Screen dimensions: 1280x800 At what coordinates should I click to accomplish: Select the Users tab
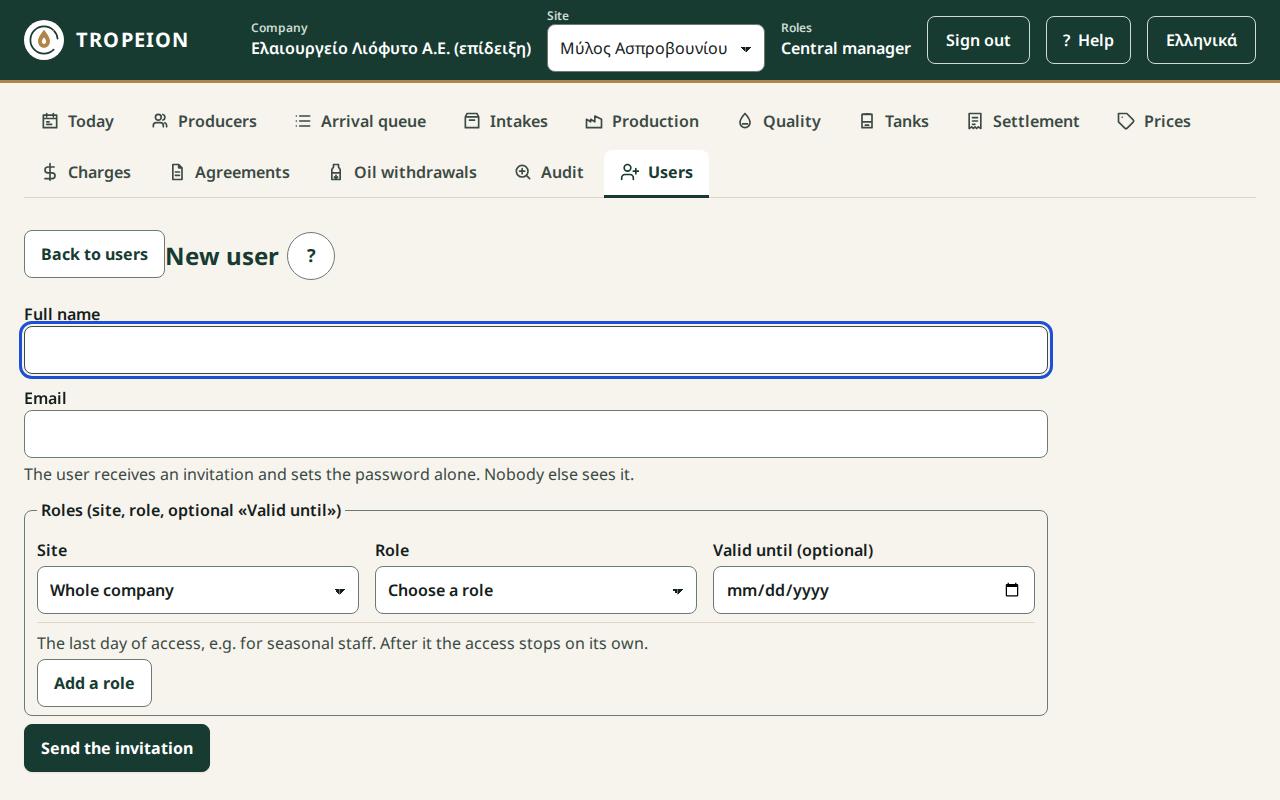pyautogui.click(x=656, y=172)
